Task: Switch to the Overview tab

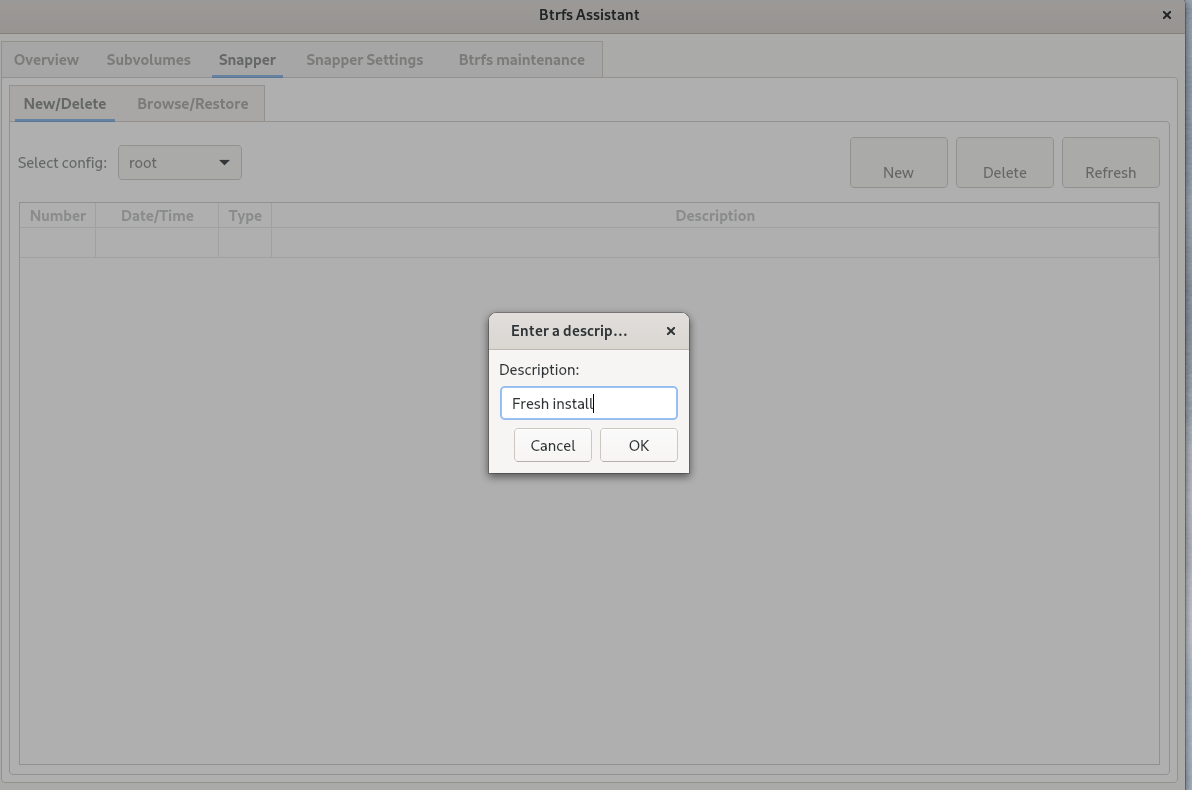Action: point(46,59)
